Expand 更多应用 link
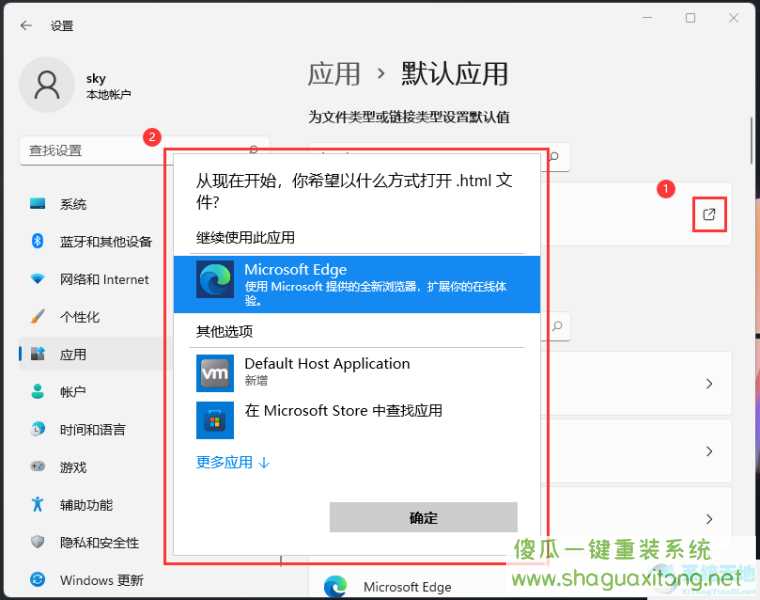This screenshot has width=760, height=600. pyautogui.click(x=232, y=462)
